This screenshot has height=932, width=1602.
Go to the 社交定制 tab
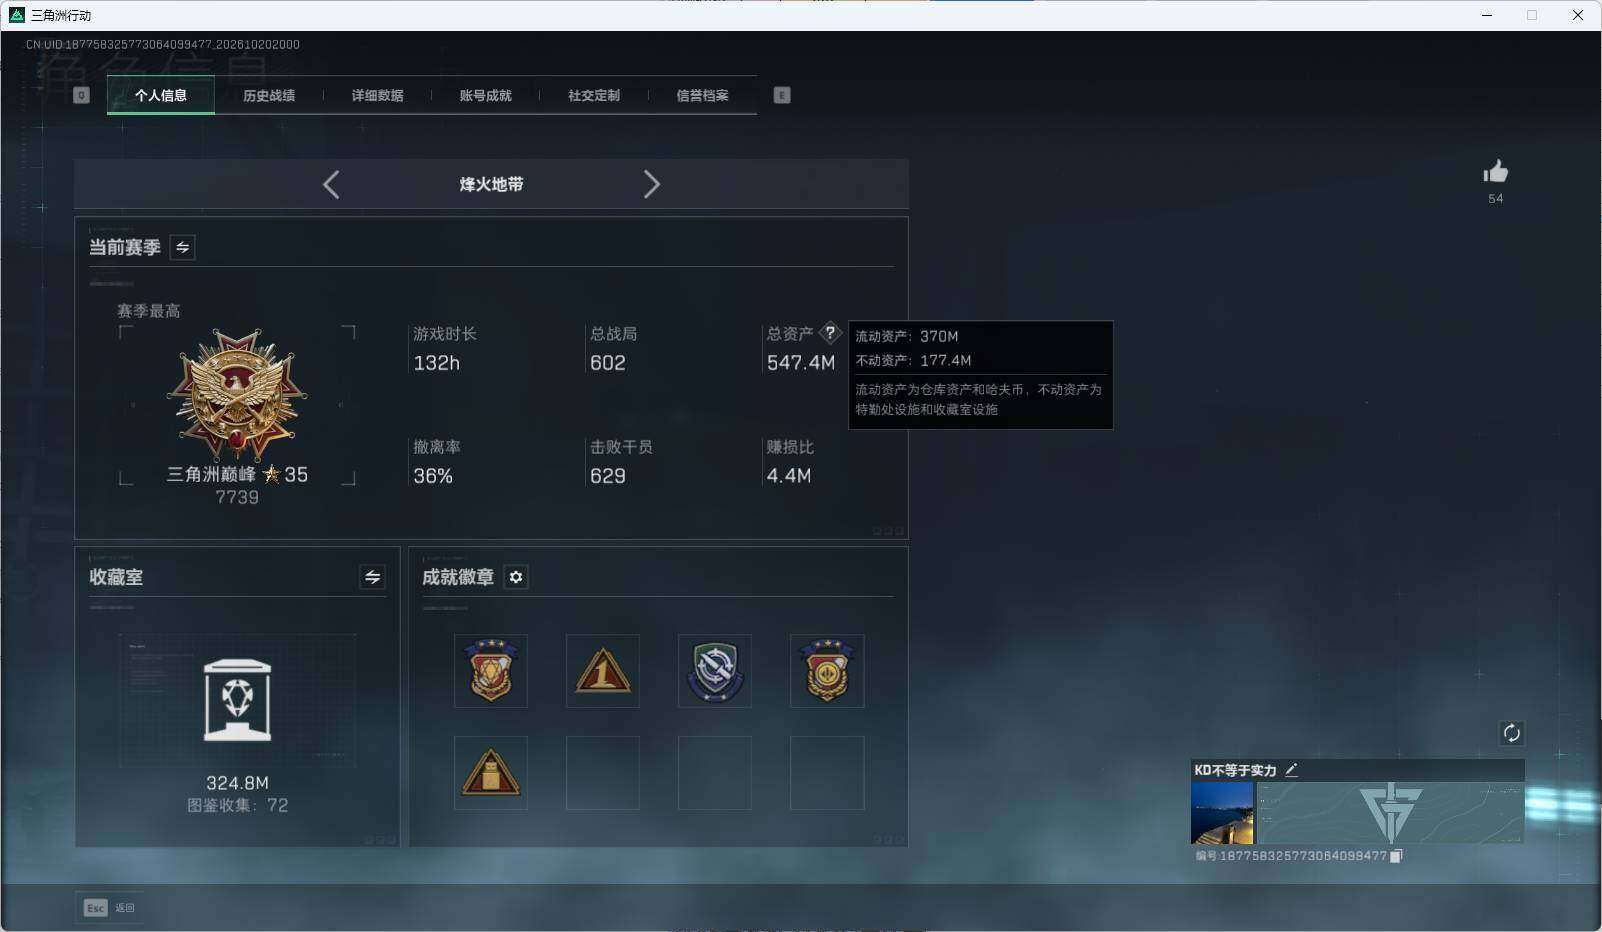pos(594,95)
